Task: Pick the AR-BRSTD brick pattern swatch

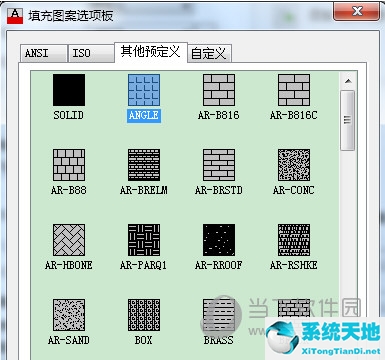Action: pyautogui.click(x=219, y=165)
